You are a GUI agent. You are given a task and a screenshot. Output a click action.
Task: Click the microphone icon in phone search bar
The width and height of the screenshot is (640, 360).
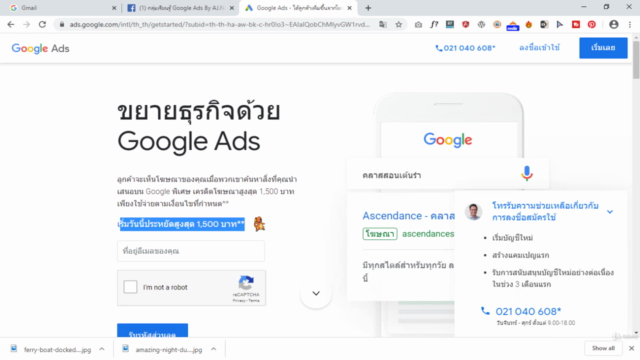tap(527, 174)
